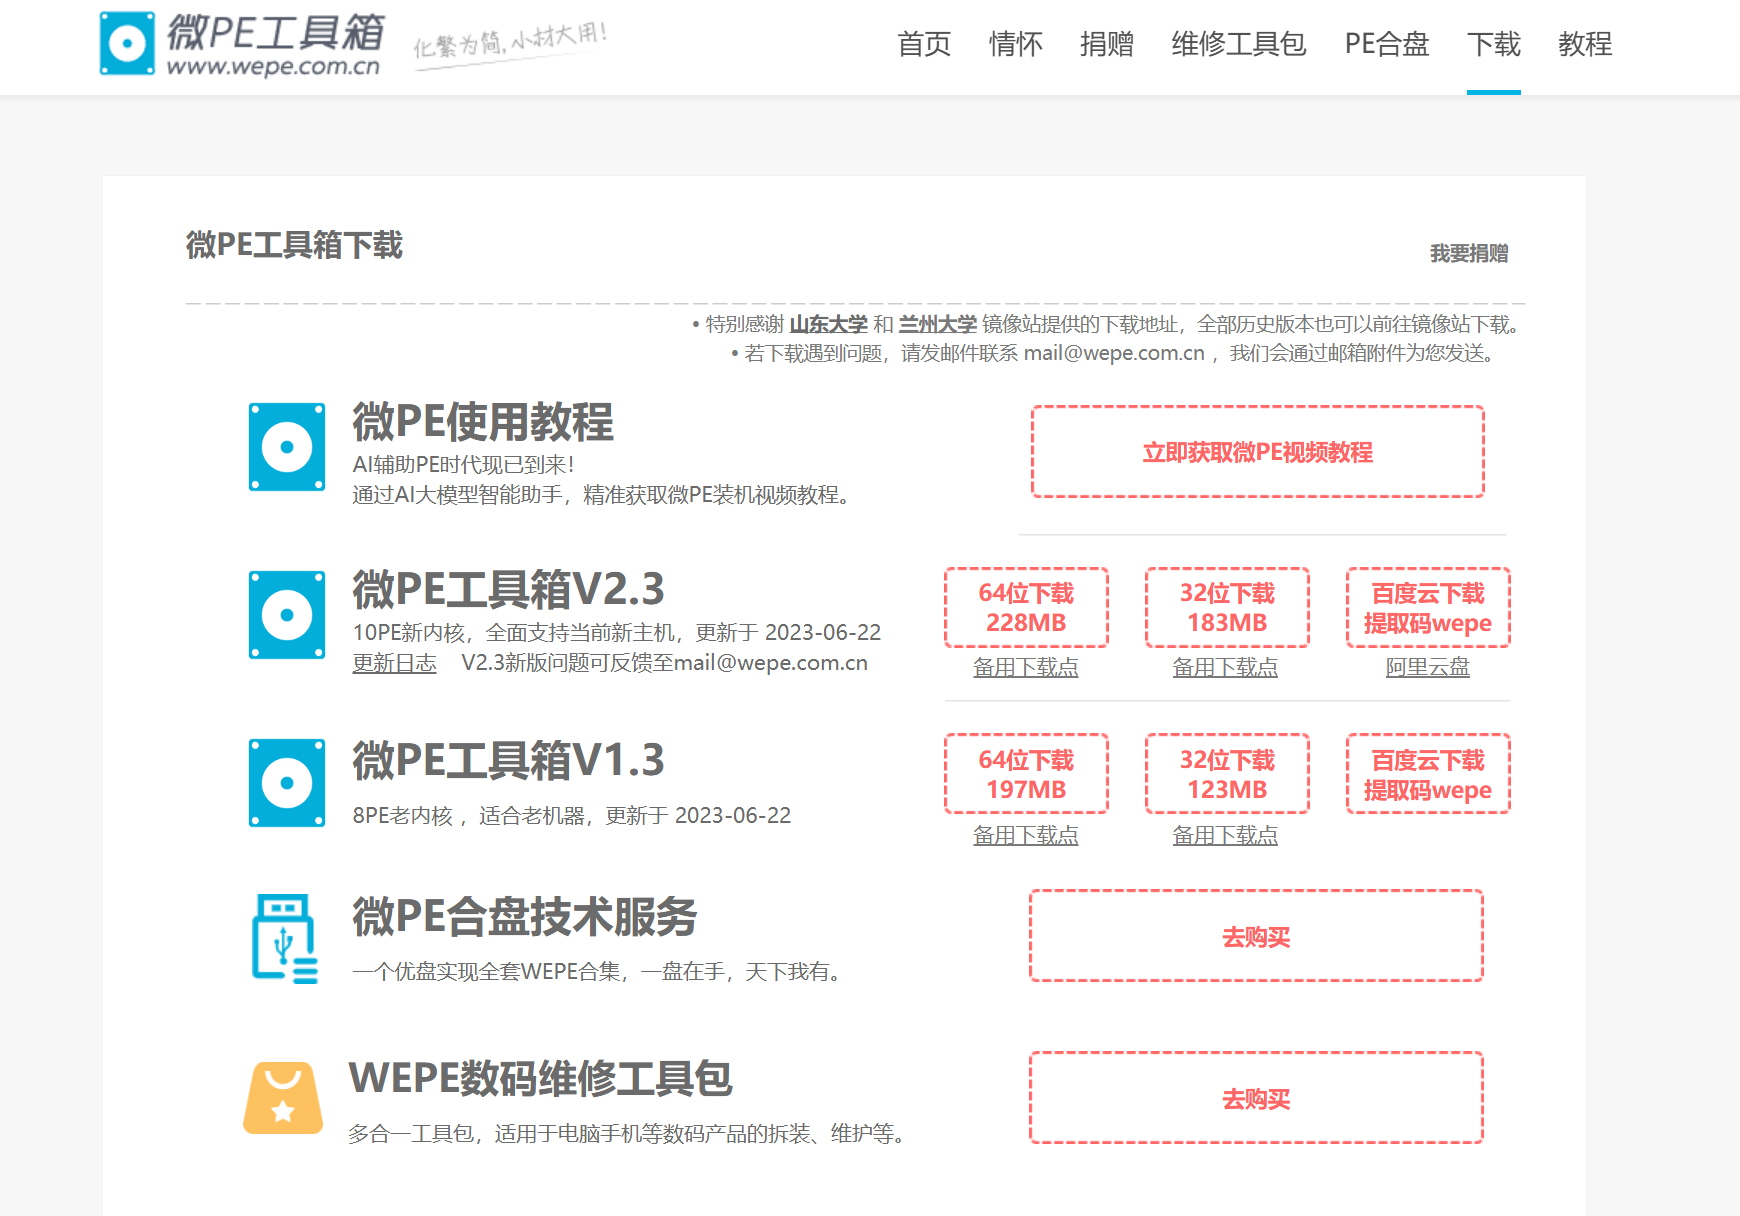1740x1216 pixels.
Task: Click the 微PE工具箱V1.3 disc icon
Action: (287, 783)
